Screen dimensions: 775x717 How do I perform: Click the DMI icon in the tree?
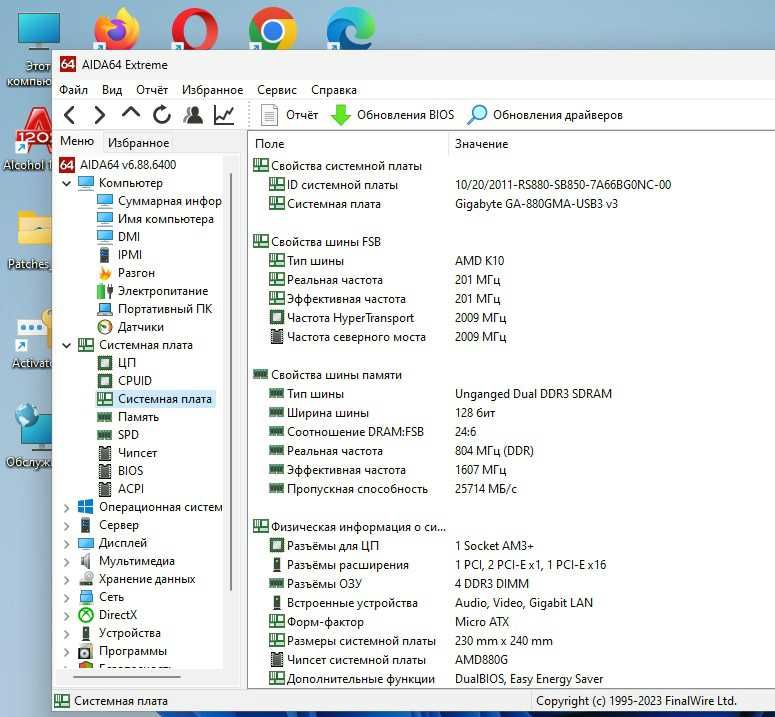tap(105, 237)
